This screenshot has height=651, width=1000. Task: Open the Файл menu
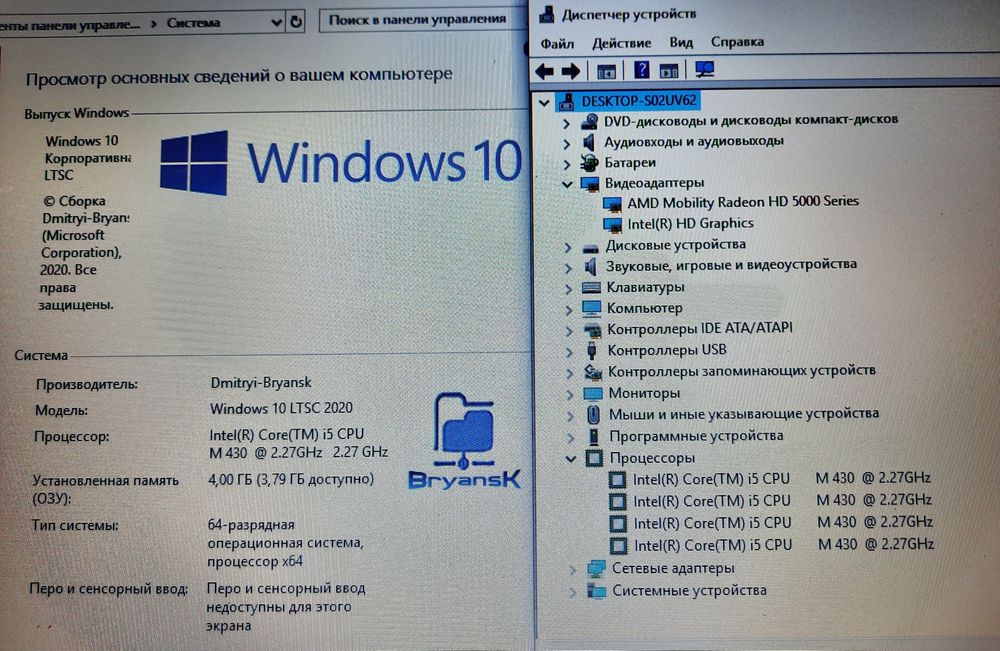point(557,43)
